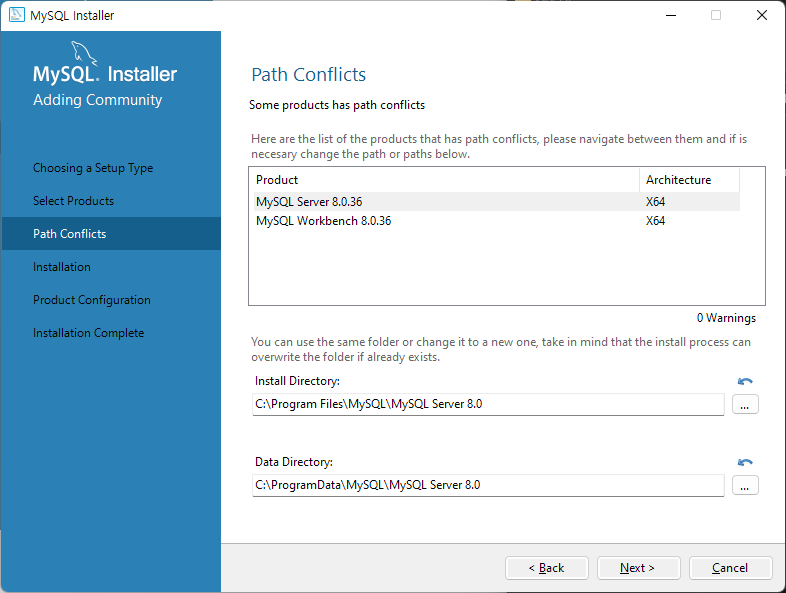Click the 0 Warnings label

click(726, 318)
